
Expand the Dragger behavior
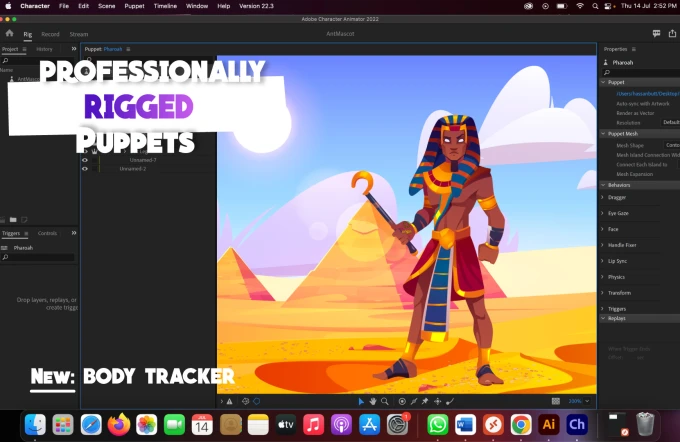(602, 197)
